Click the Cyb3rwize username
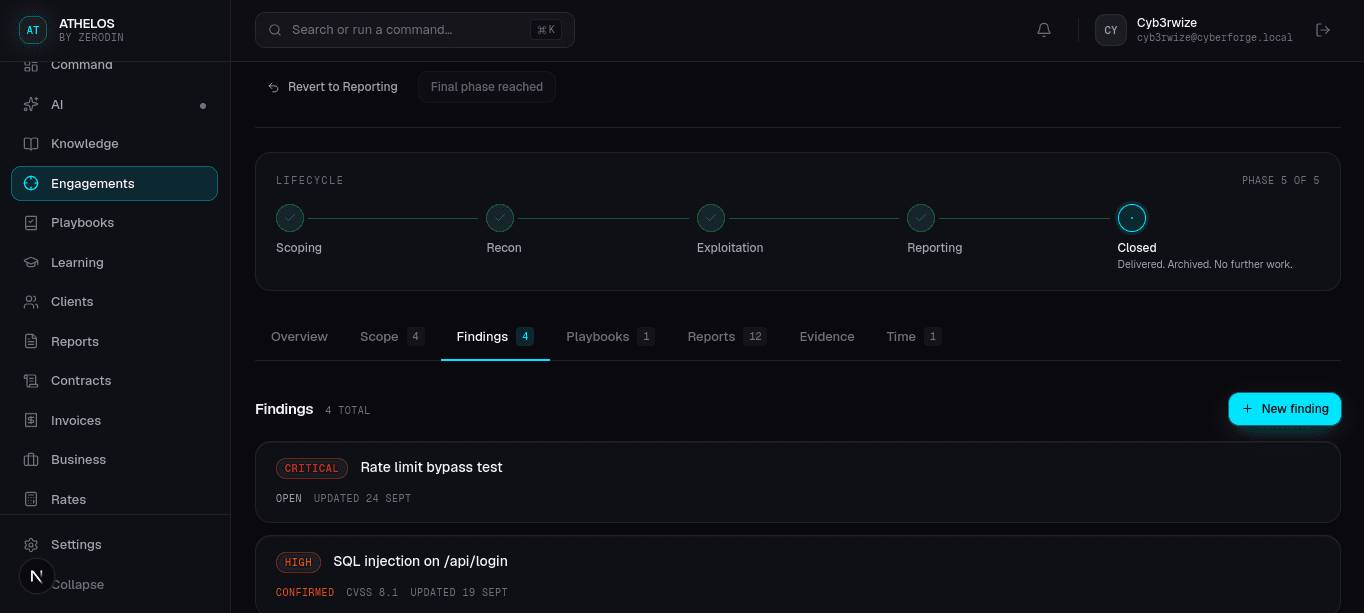The image size is (1364, 613). (x=1167, y=23)
